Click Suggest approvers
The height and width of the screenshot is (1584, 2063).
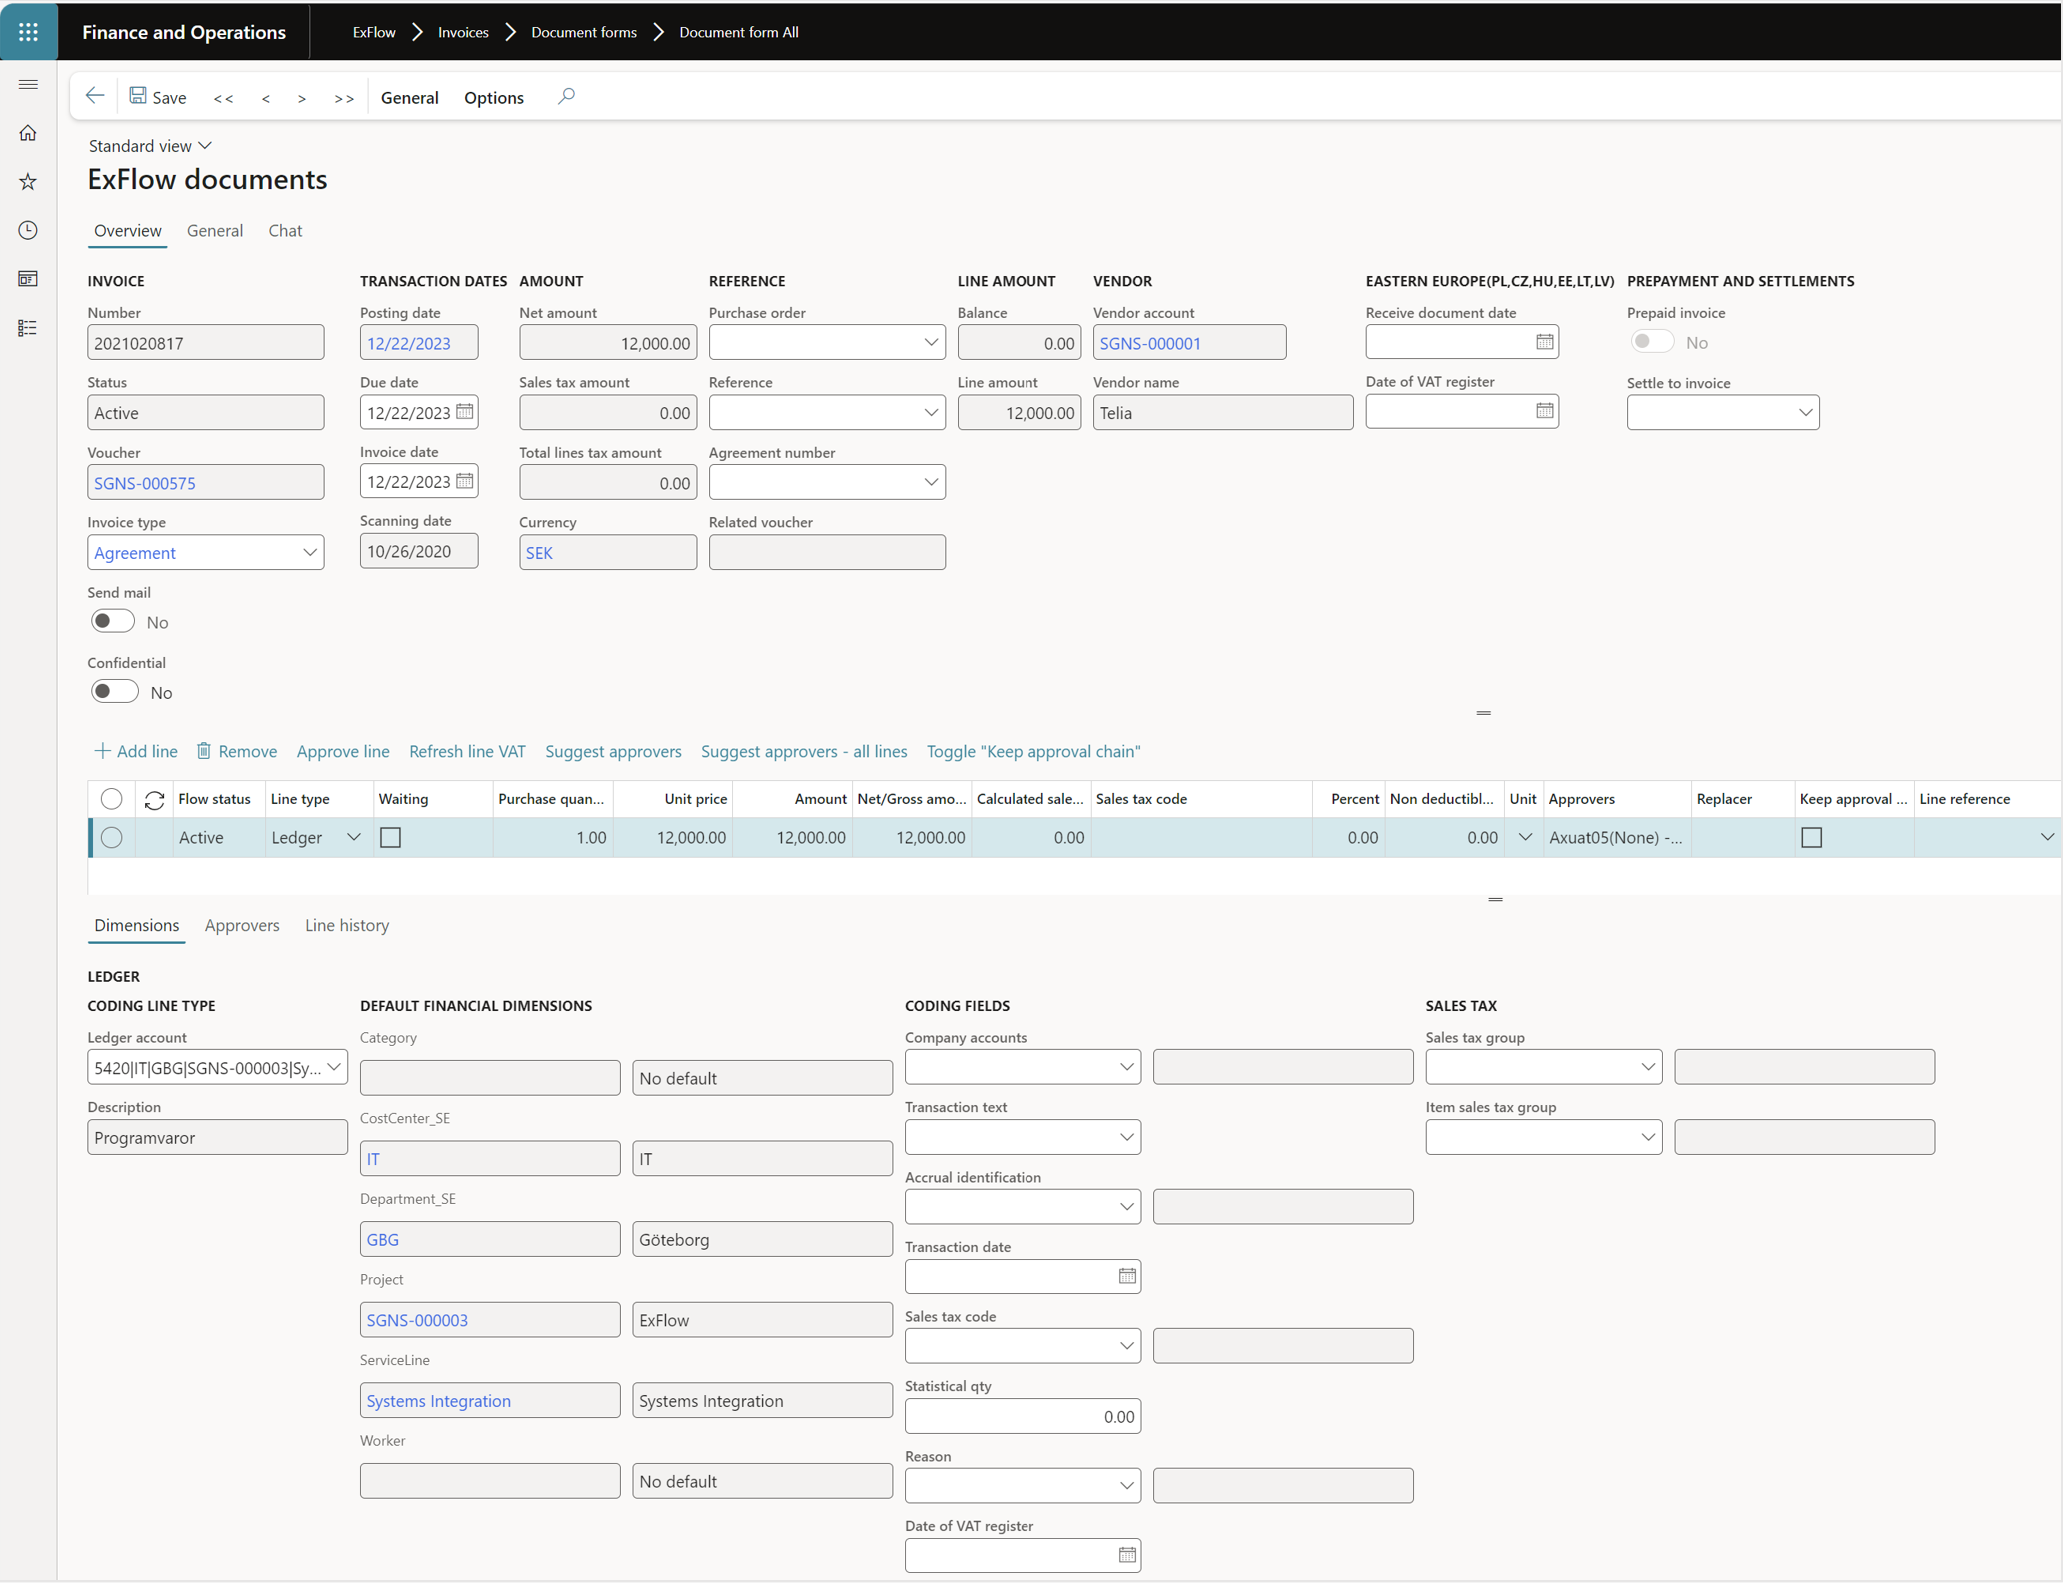coord(613,751)
